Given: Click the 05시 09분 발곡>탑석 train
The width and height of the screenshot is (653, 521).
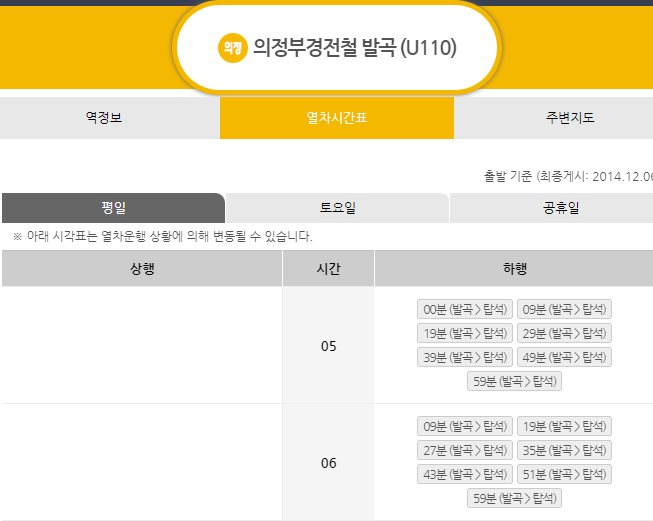Looking at the screenshot, I should pos(564,309).
